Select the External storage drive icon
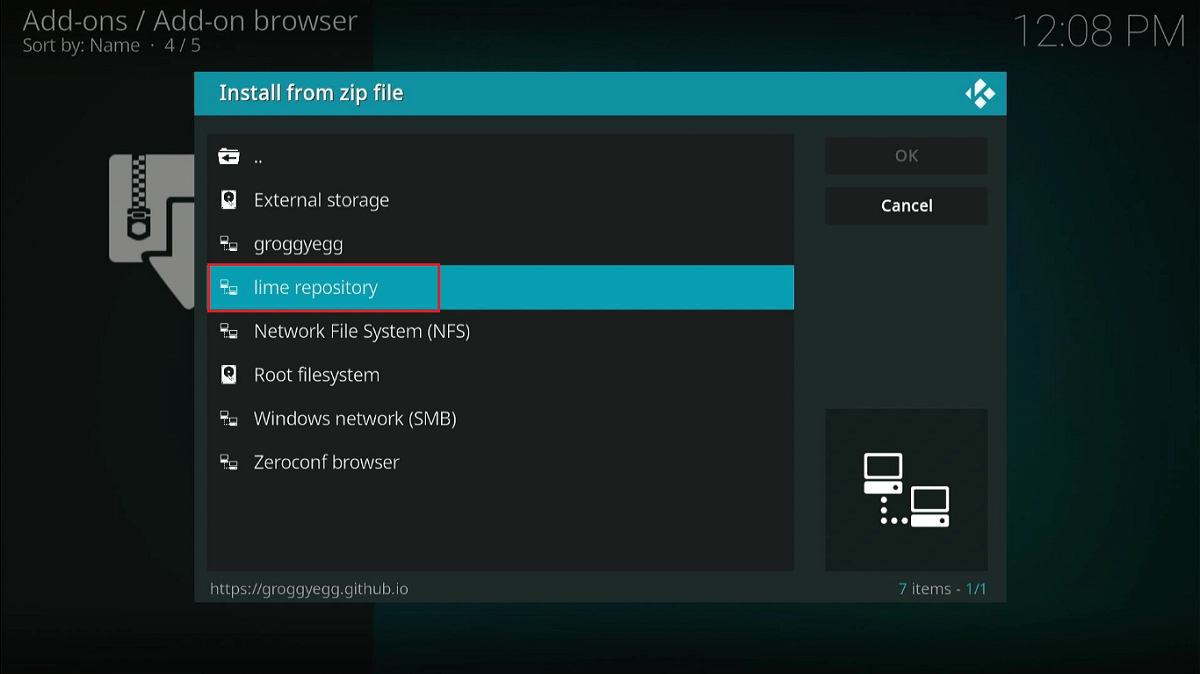1200x674 pixels. click(x=230, y=199)
